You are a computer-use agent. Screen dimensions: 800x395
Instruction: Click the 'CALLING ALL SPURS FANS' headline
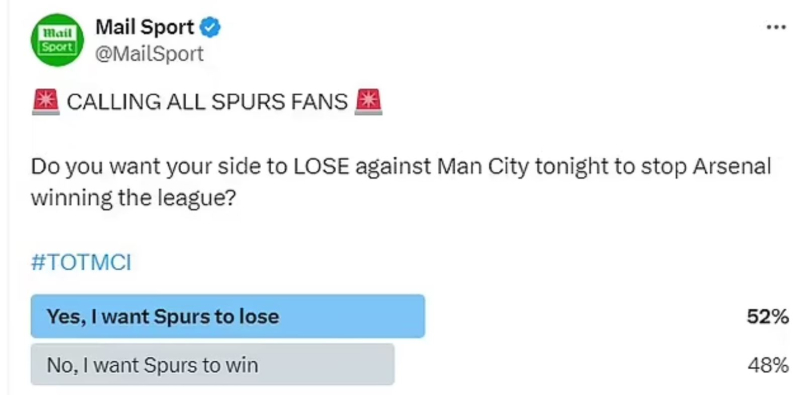207,102
